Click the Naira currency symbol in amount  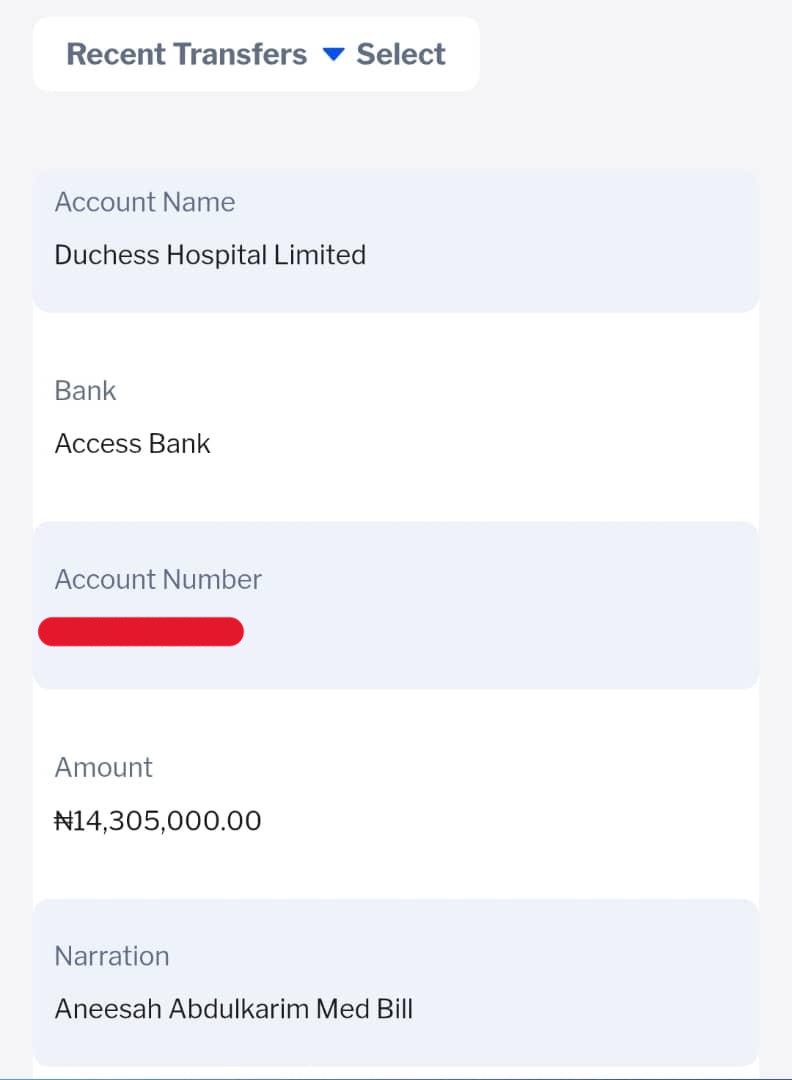[64, 821]
